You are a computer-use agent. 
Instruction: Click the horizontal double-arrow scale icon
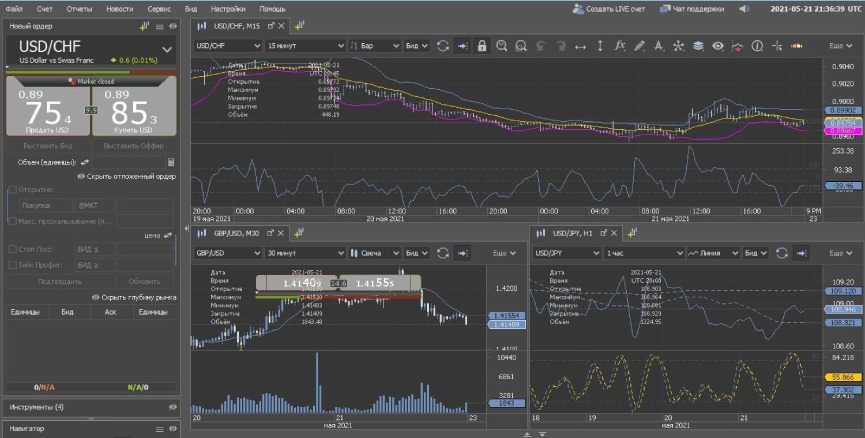[580, 46]
